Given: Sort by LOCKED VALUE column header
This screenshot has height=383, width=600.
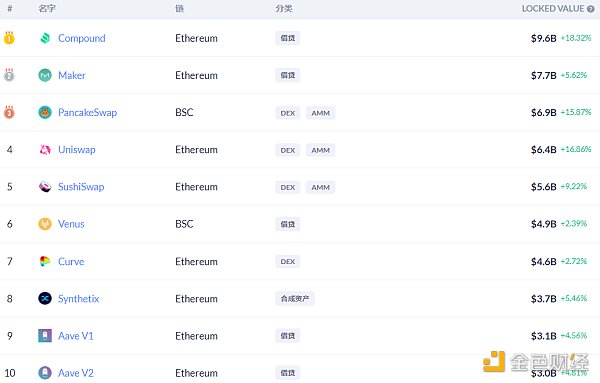Looking at the screenshot, I should click(553, 9).
